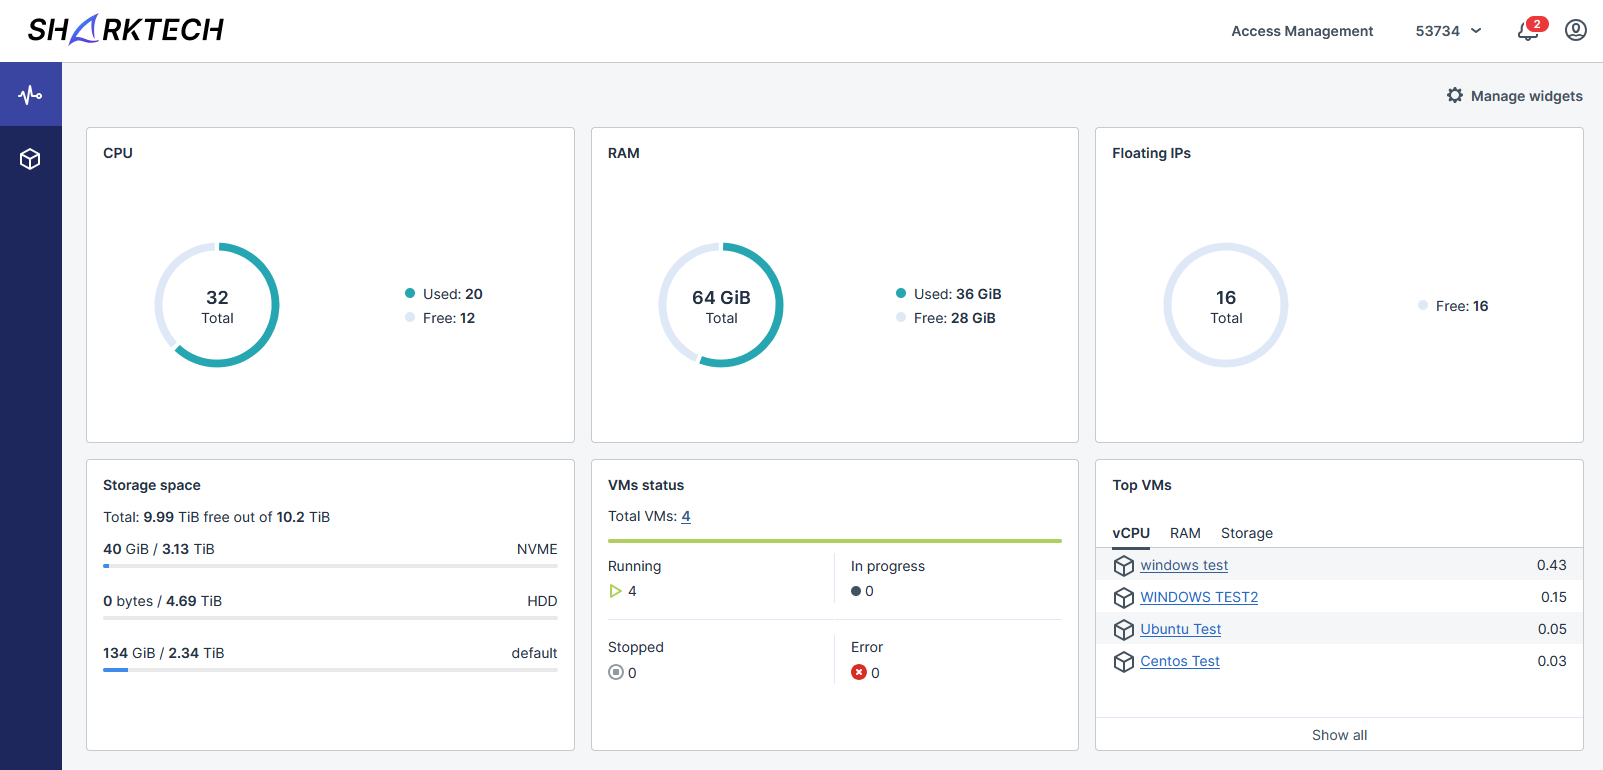Open the notifications bell

(1527, 31)
